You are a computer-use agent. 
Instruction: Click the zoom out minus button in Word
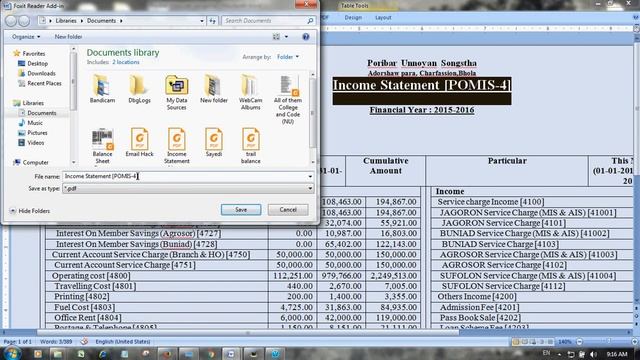(x=580, y=342)
